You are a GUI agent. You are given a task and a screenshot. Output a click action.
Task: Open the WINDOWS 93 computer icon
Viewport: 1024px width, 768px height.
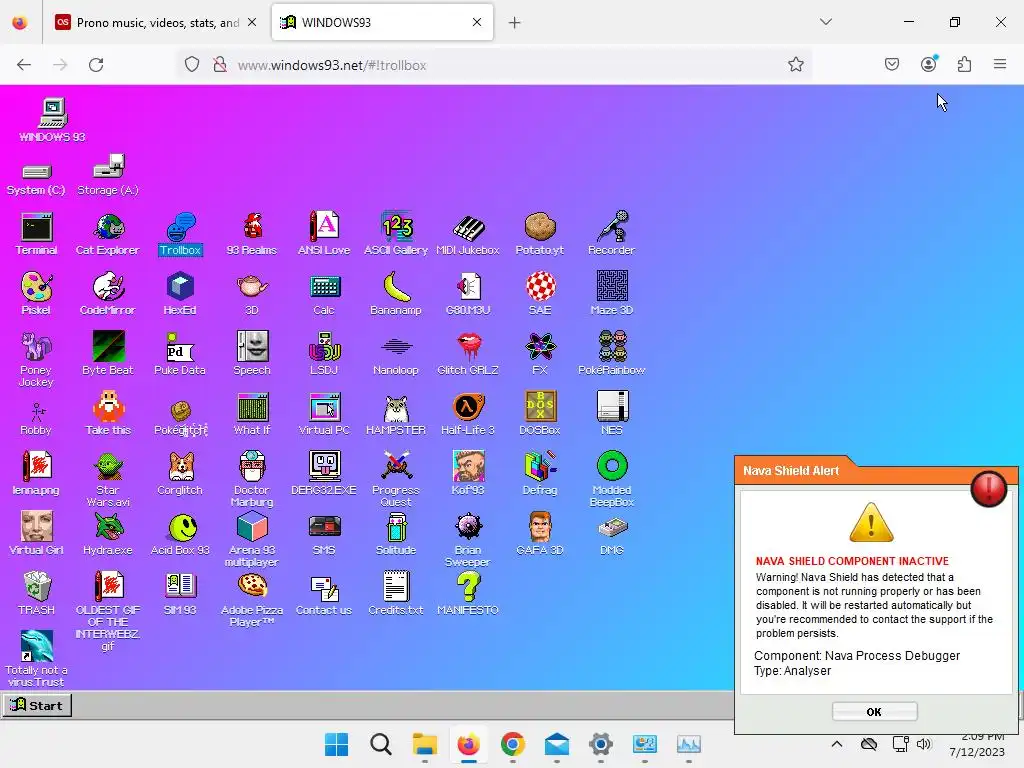(x=52, y=120)
